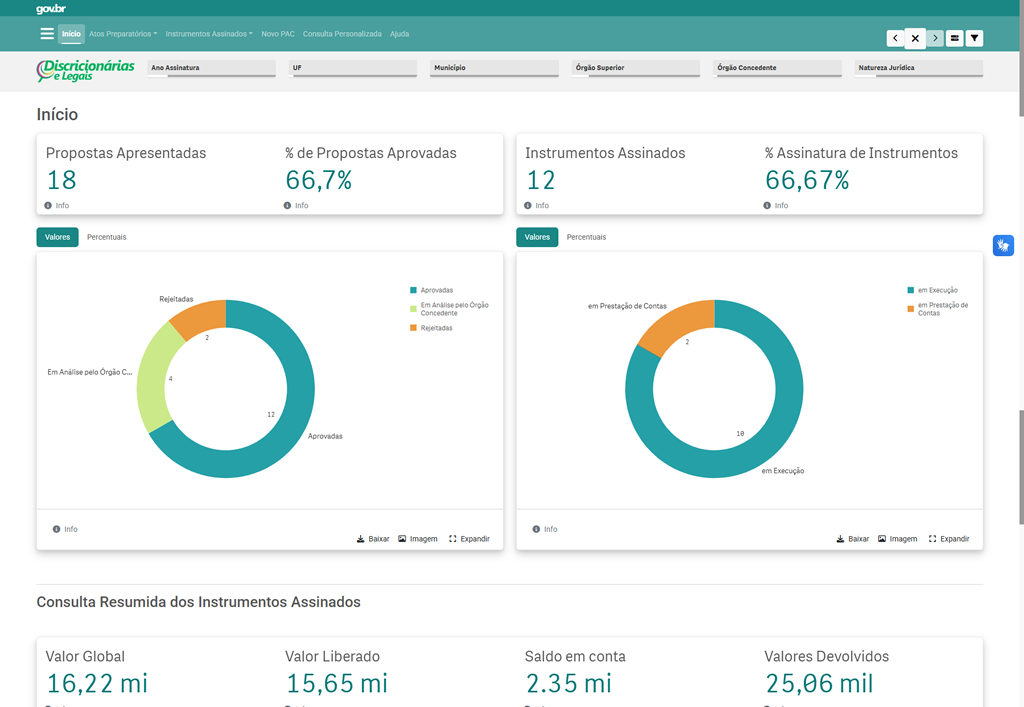Open the Órgão Superior filter
1024x707 pixels.
[x=636, y=69]
